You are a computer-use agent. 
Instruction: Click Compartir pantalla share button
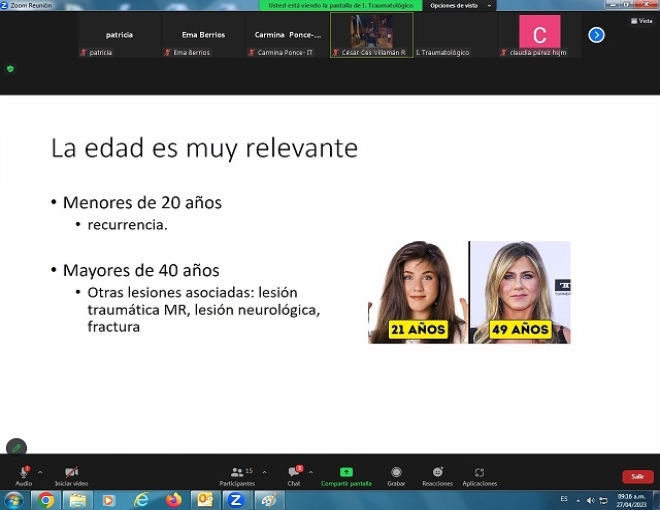346,475
